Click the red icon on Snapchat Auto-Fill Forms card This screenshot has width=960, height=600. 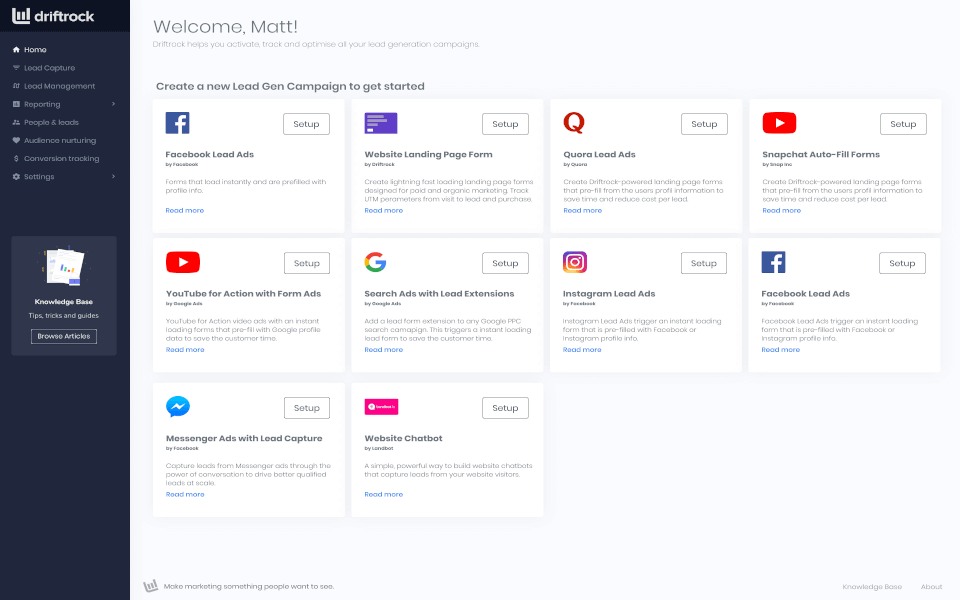tap(779, 123)
